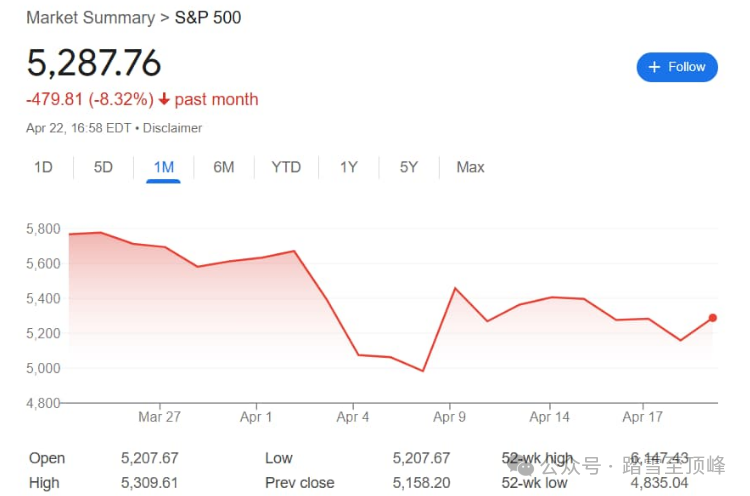
Task: Click the 5,287.76 index price value
Action: [x=94, y=63]
